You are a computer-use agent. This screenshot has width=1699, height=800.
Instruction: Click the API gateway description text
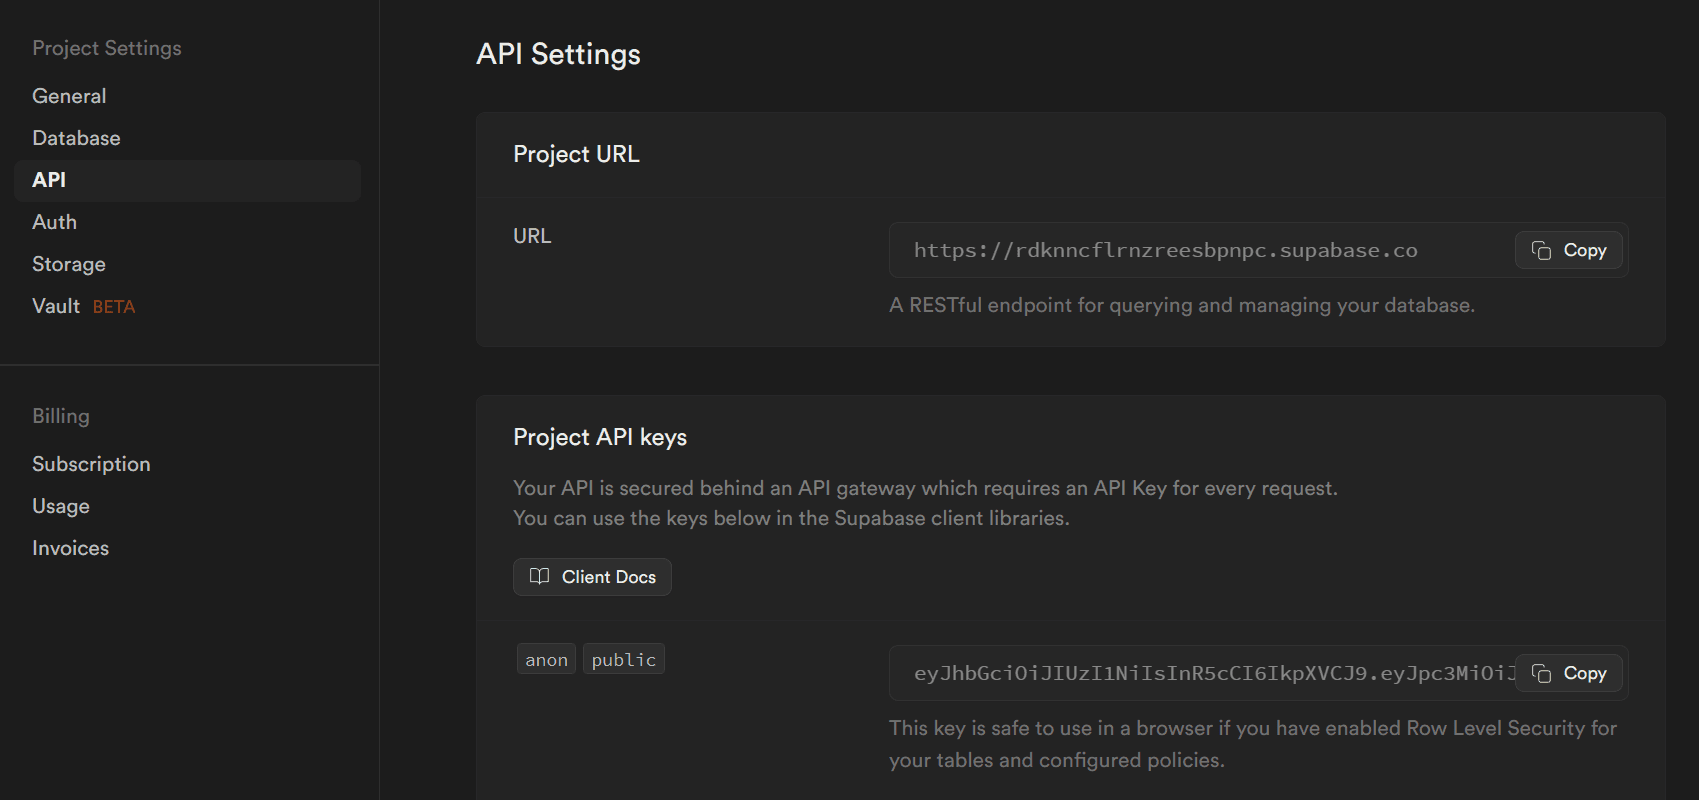[x=925, y=503]
